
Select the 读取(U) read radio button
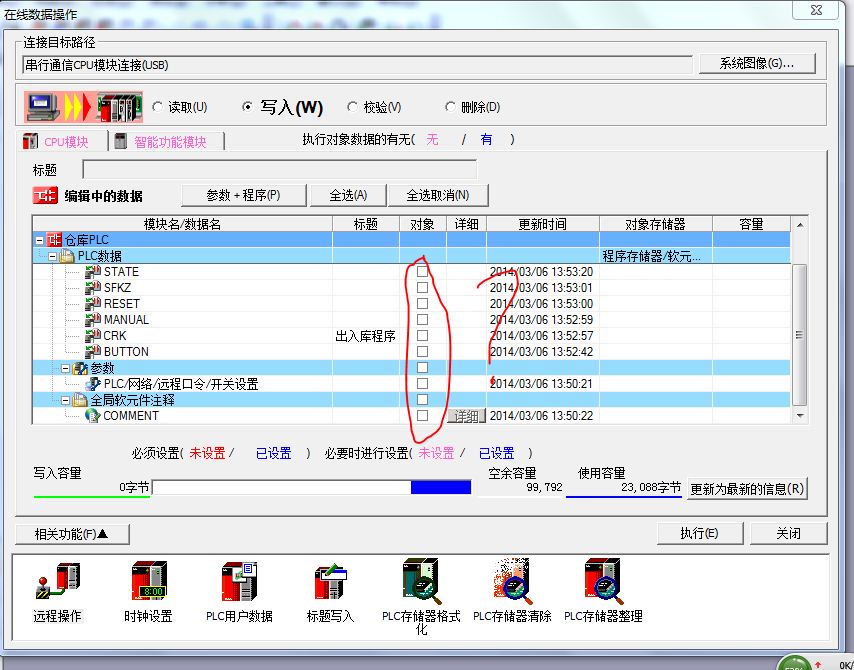[157, 107]
